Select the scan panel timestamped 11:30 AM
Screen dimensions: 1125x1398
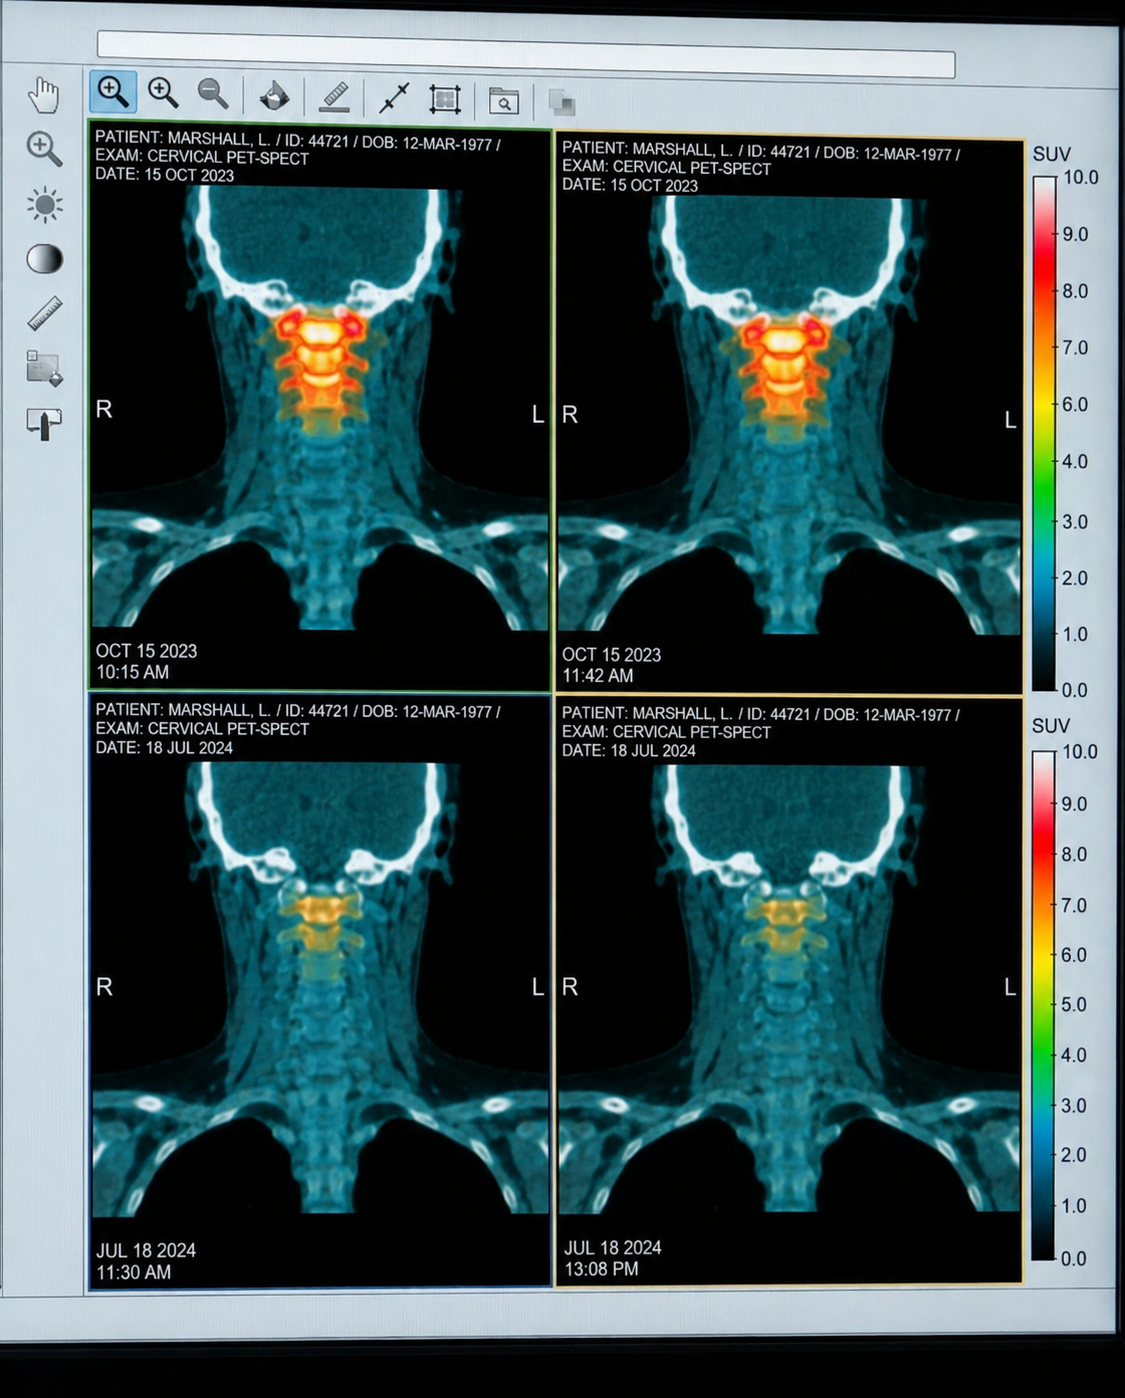pyautogui.click(x=320, y=990)
